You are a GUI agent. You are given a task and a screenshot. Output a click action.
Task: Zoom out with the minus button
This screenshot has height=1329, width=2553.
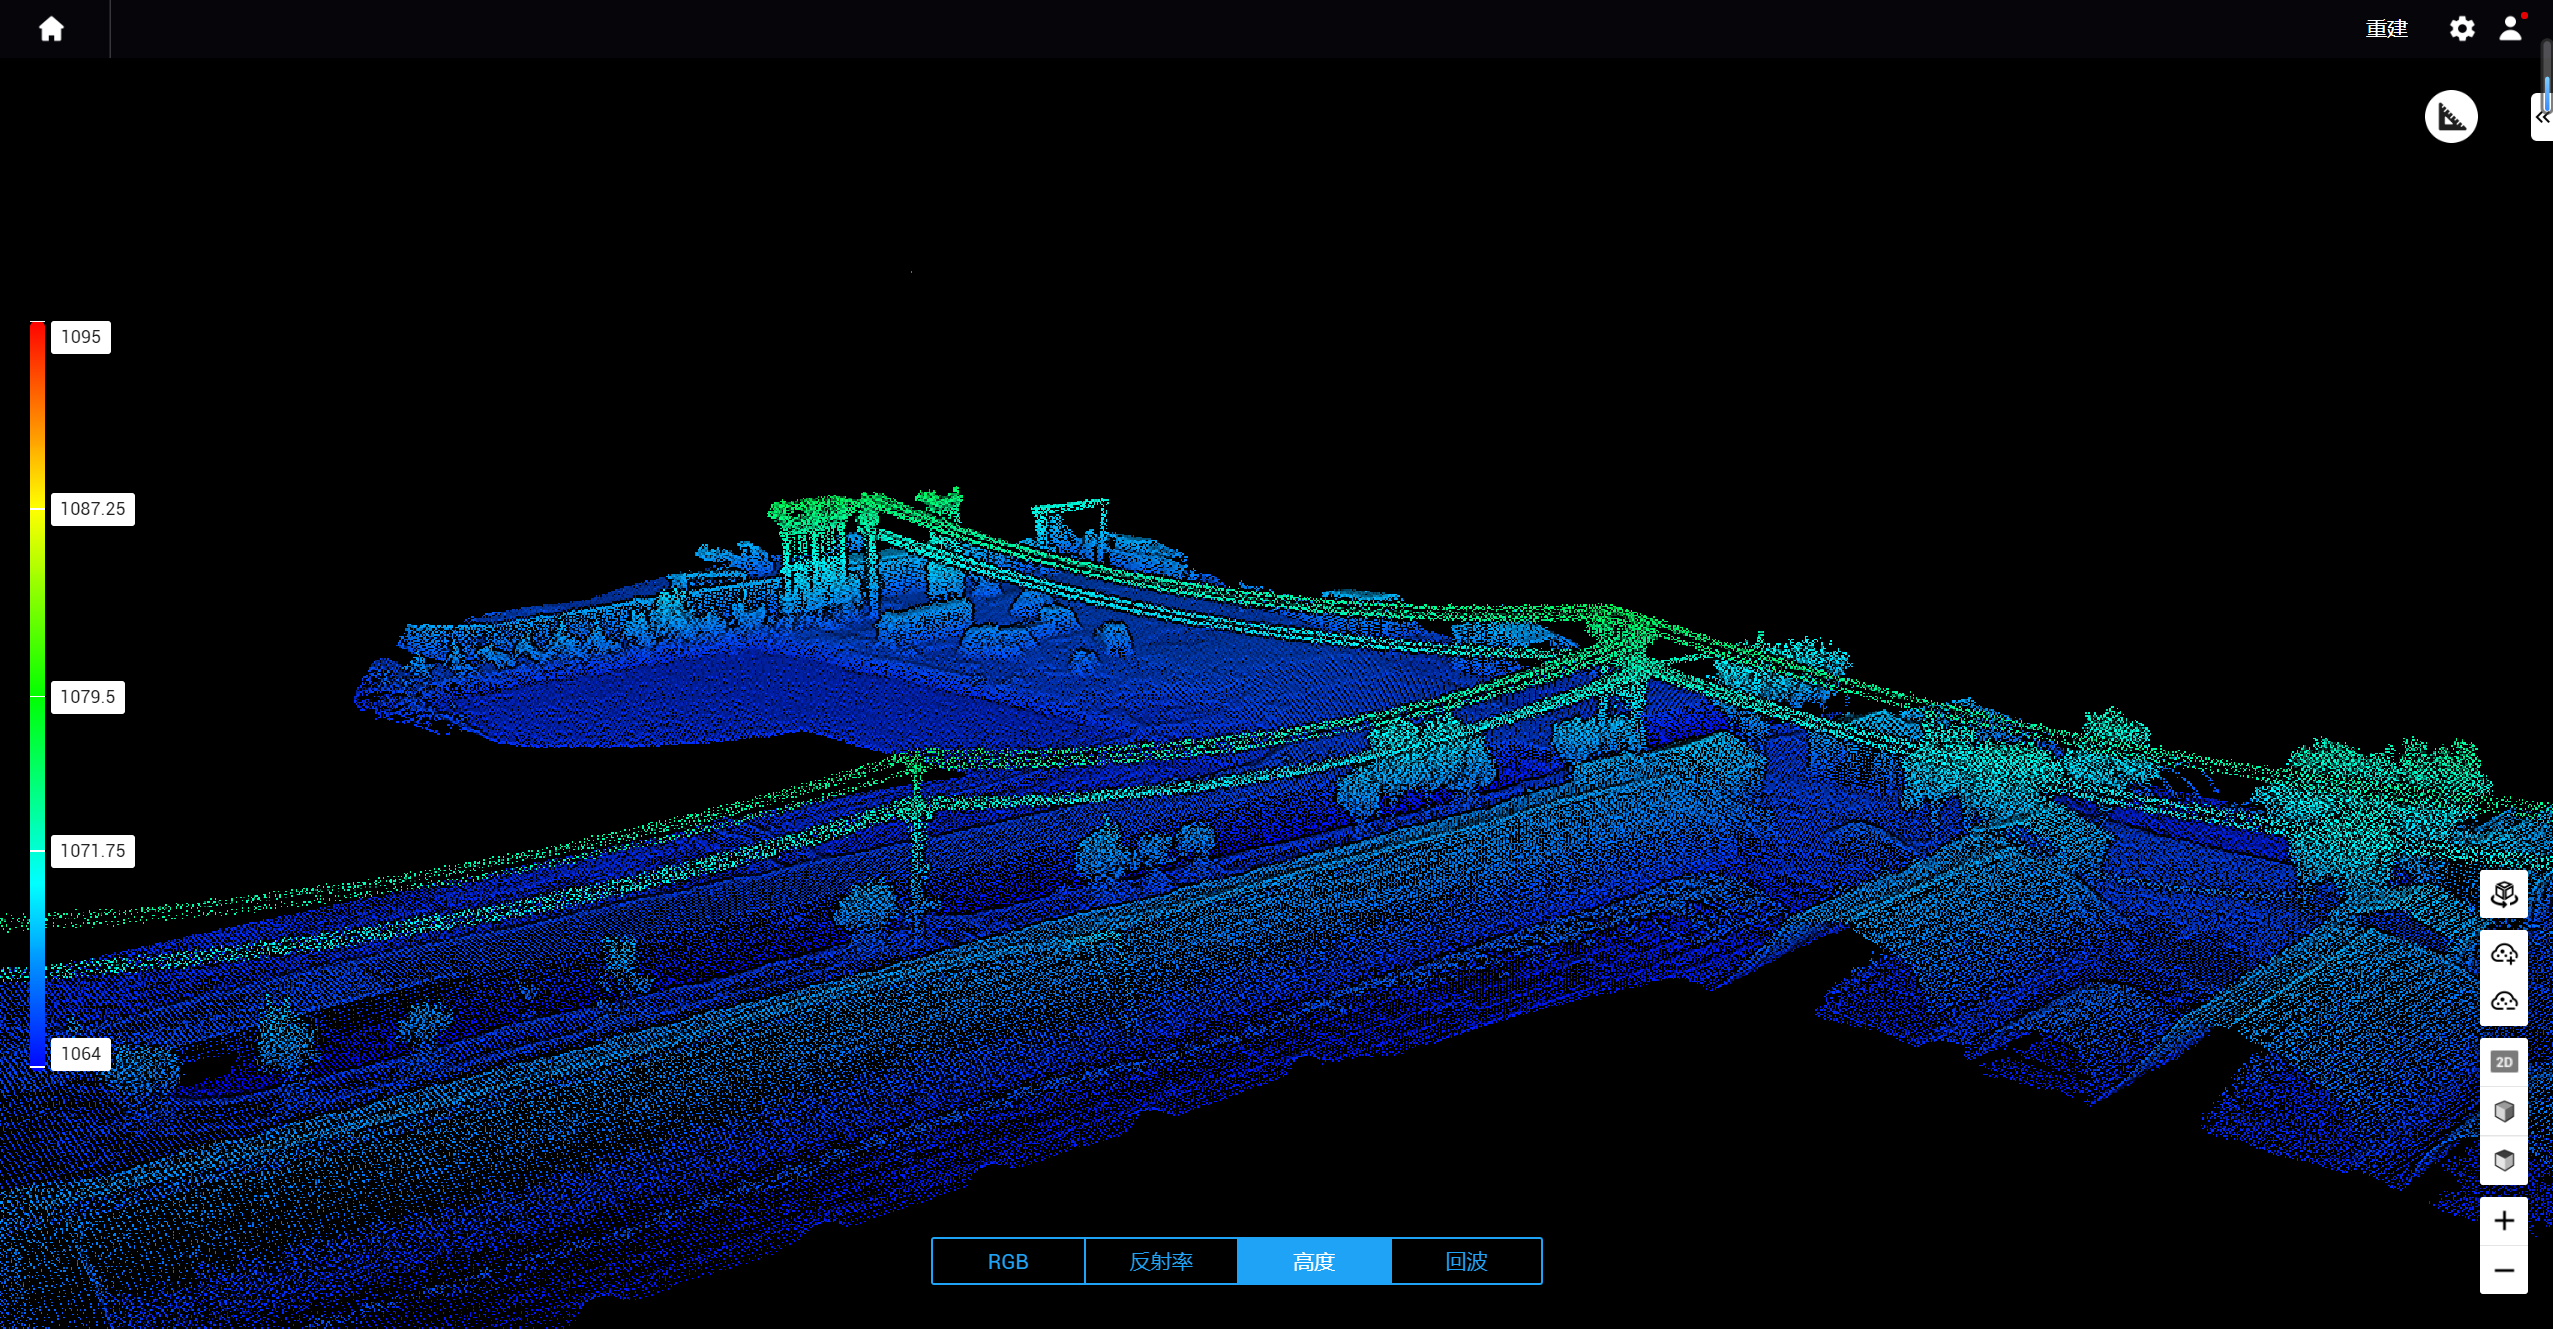tap(2503, 1270)
